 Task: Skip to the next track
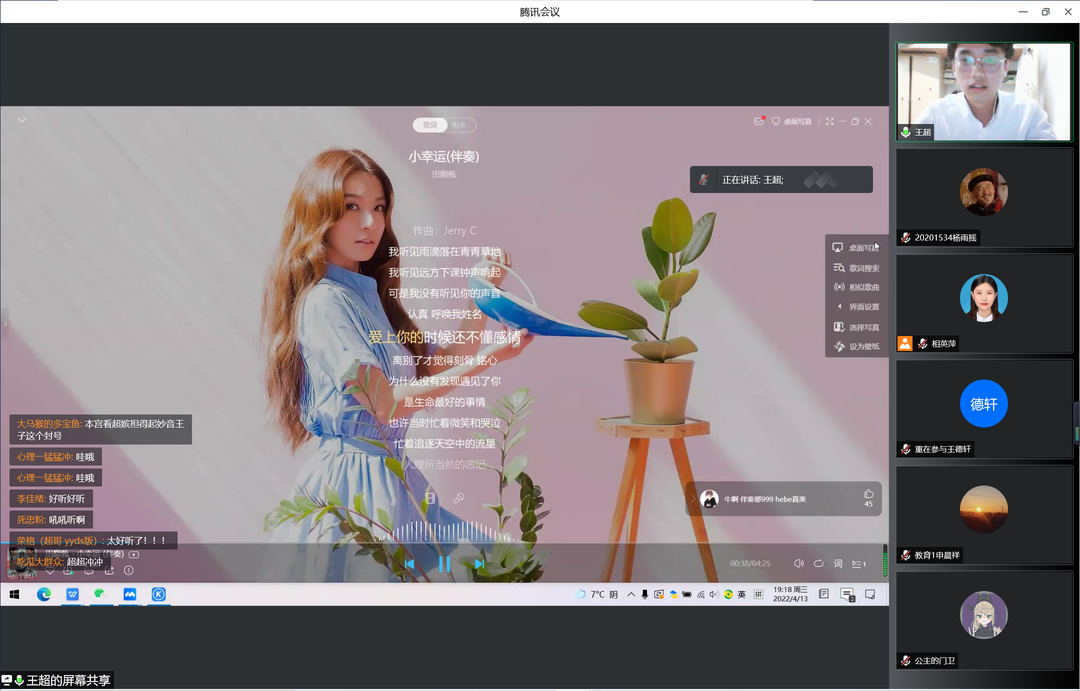pos(479,564)
